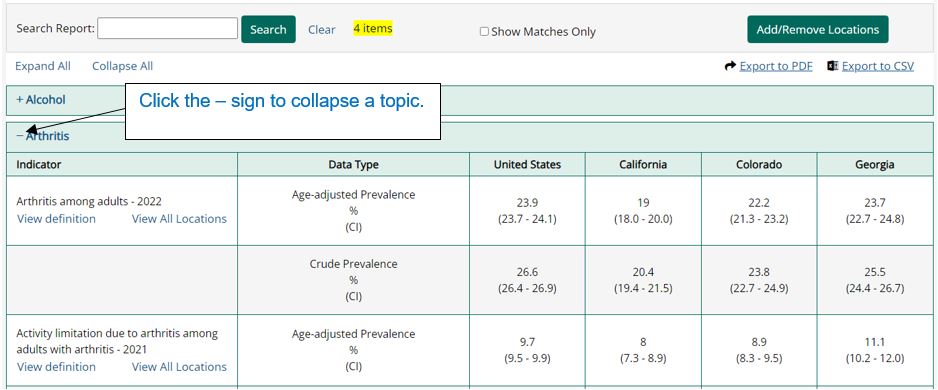Expand the Alcohol topic
The height and width of the screenshot is (390, 938).
click(x=20, y=100)
